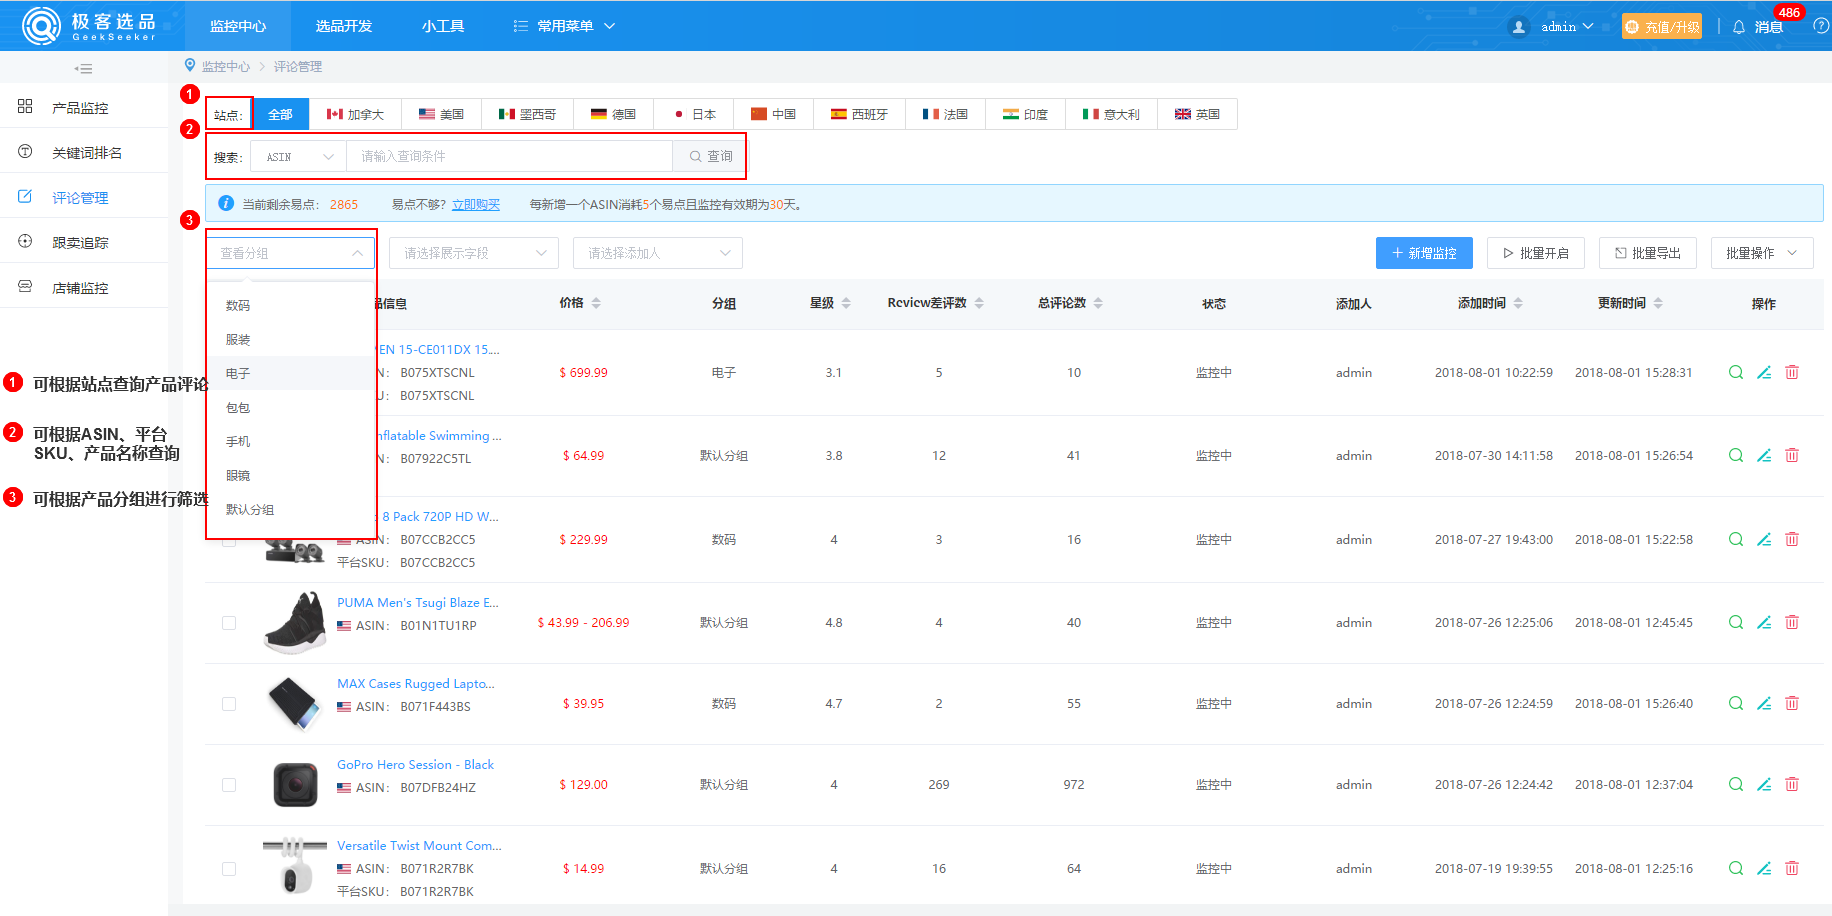View details of the $699.99 product row
Screen dimensions: 1832x916
tap(1736, 372)
